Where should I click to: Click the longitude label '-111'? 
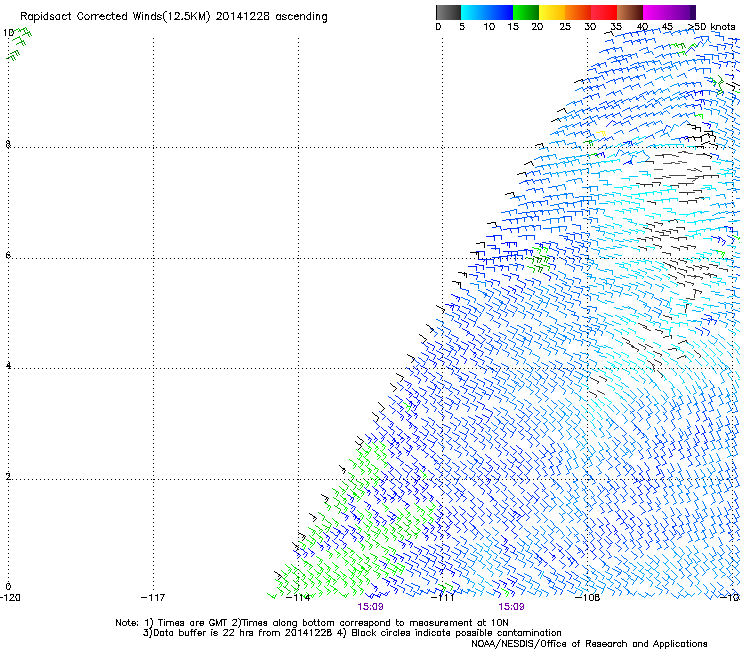[x=443, y=598]
